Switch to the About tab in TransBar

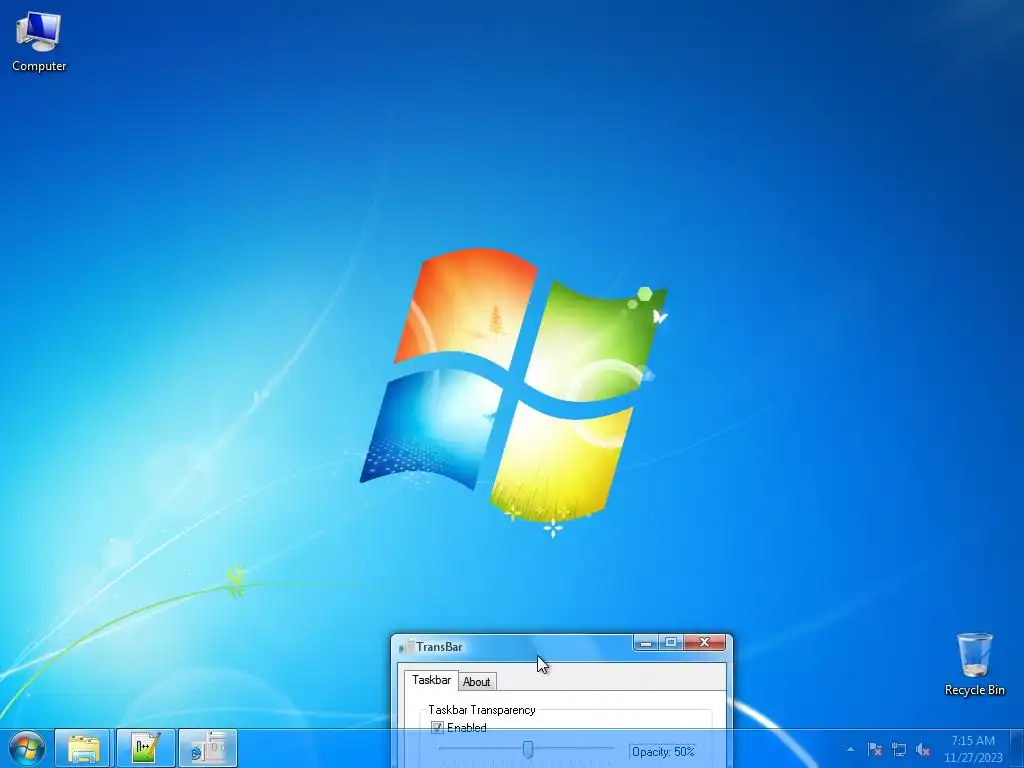click(x=477, y=682)
